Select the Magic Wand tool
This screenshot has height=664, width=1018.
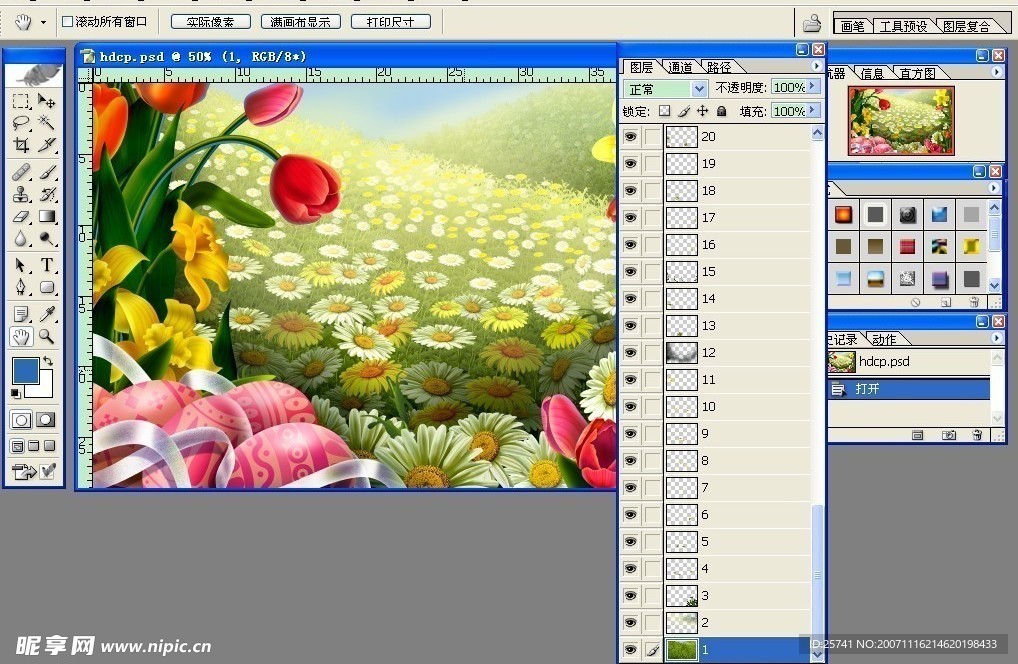pos(47,122)
